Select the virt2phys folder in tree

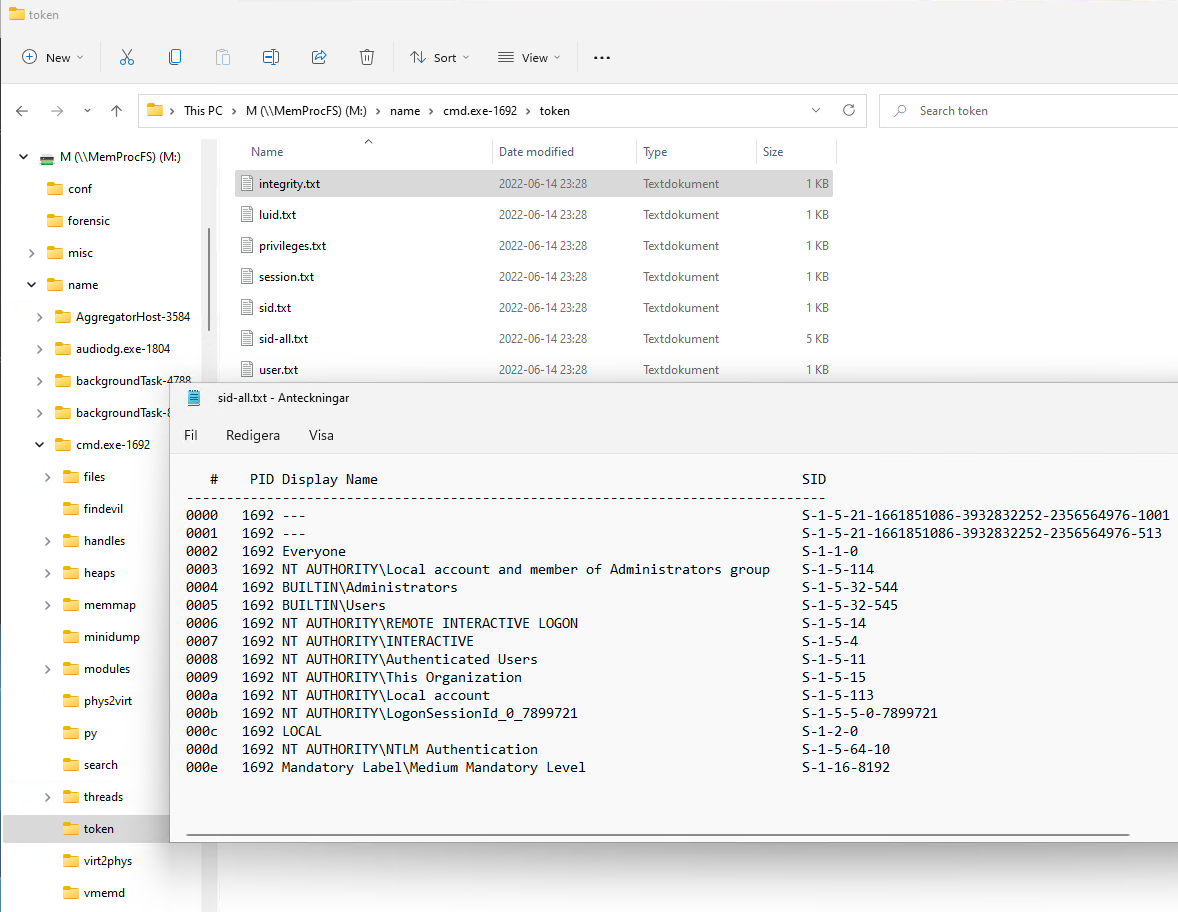(x=107, y=861)
